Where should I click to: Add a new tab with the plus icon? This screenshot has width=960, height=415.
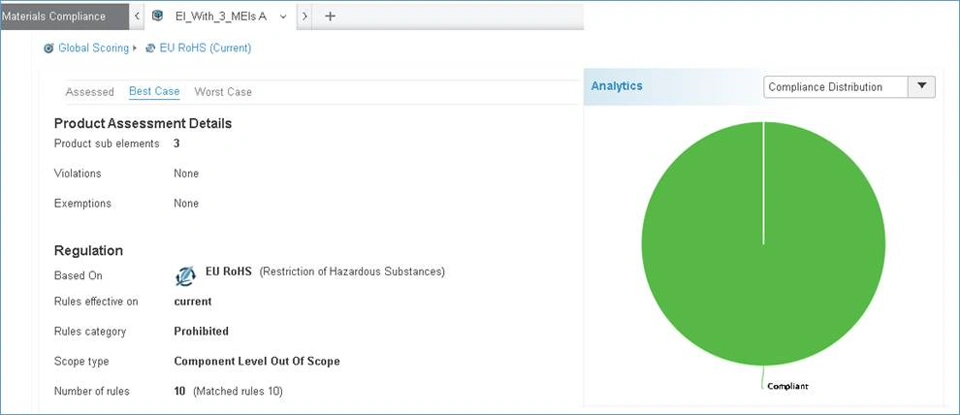[x=331, y=16]
